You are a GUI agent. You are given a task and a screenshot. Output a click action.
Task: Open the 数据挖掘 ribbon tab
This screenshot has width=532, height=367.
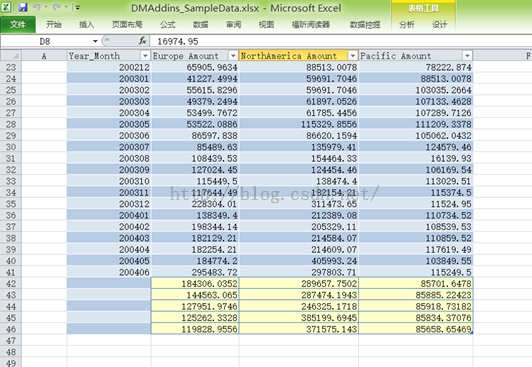[x=365, y=24]
